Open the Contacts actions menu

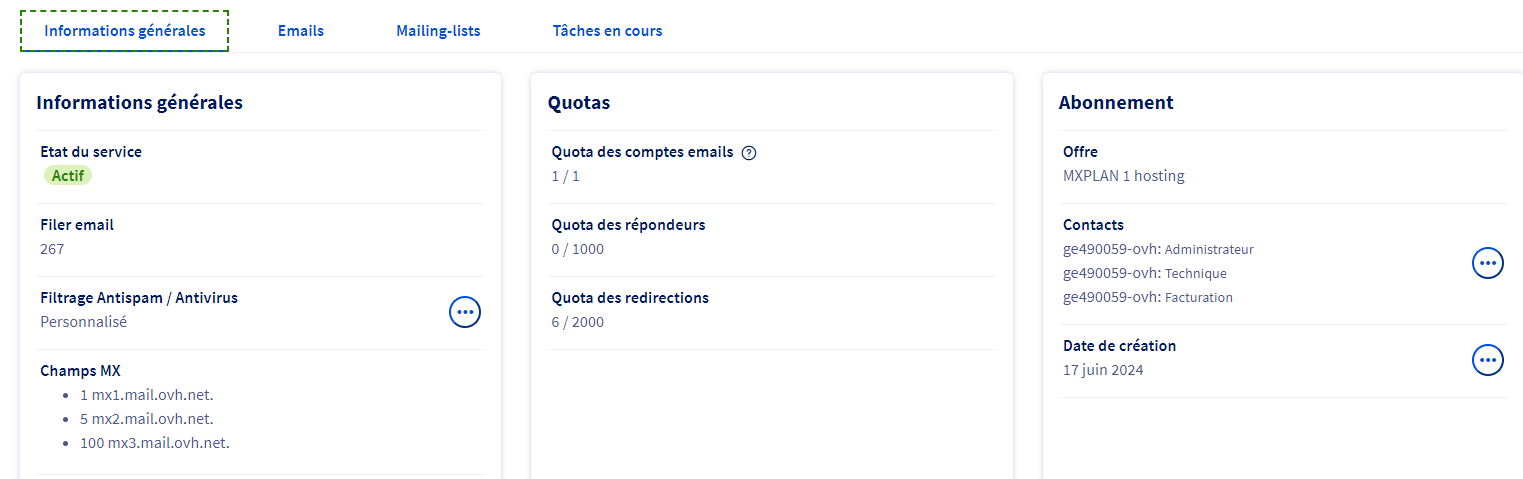pos(1488,263)
